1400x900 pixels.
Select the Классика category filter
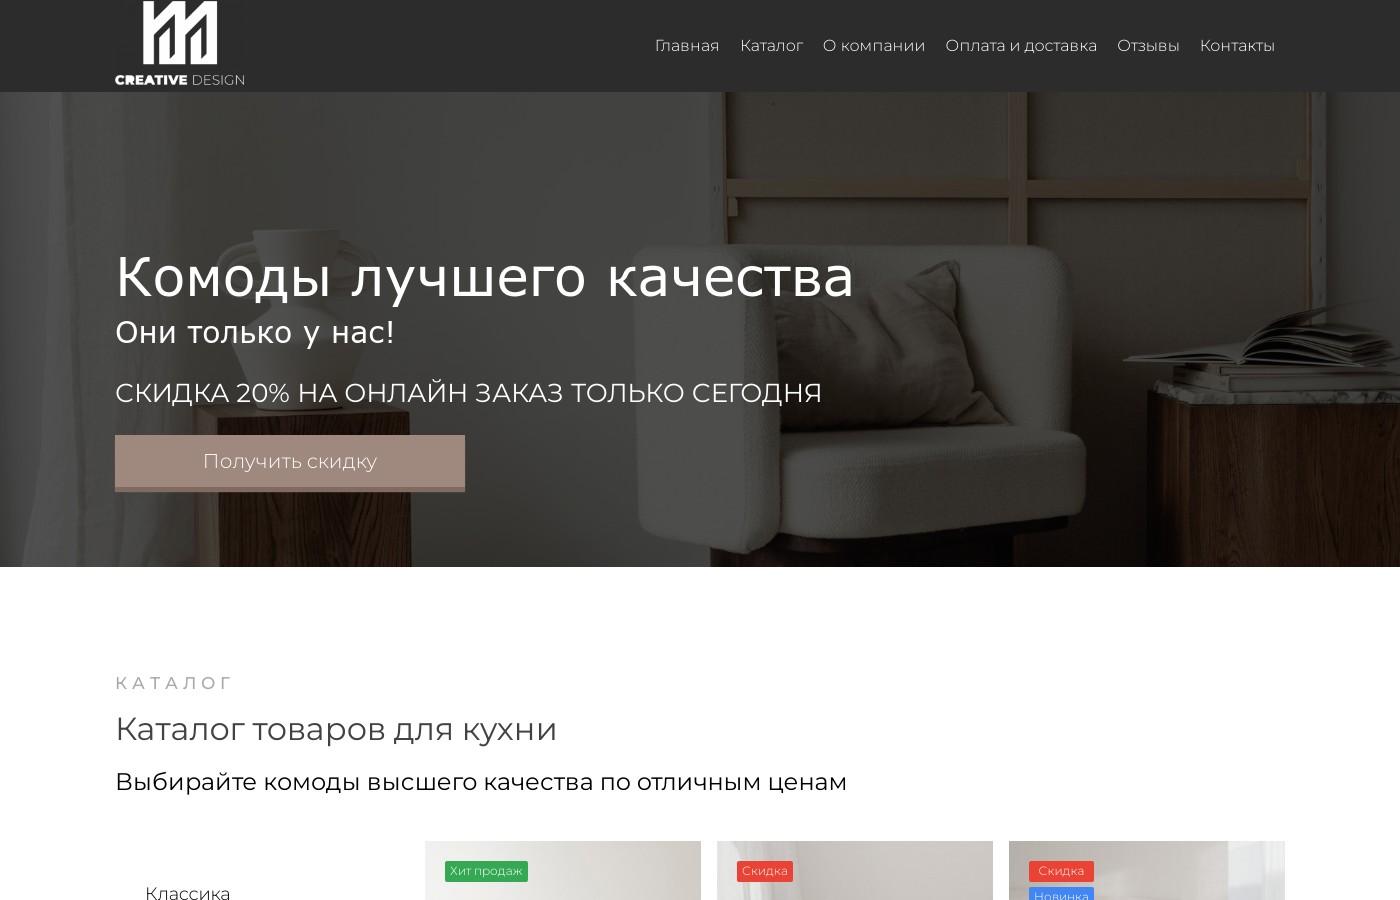[188, 893]
